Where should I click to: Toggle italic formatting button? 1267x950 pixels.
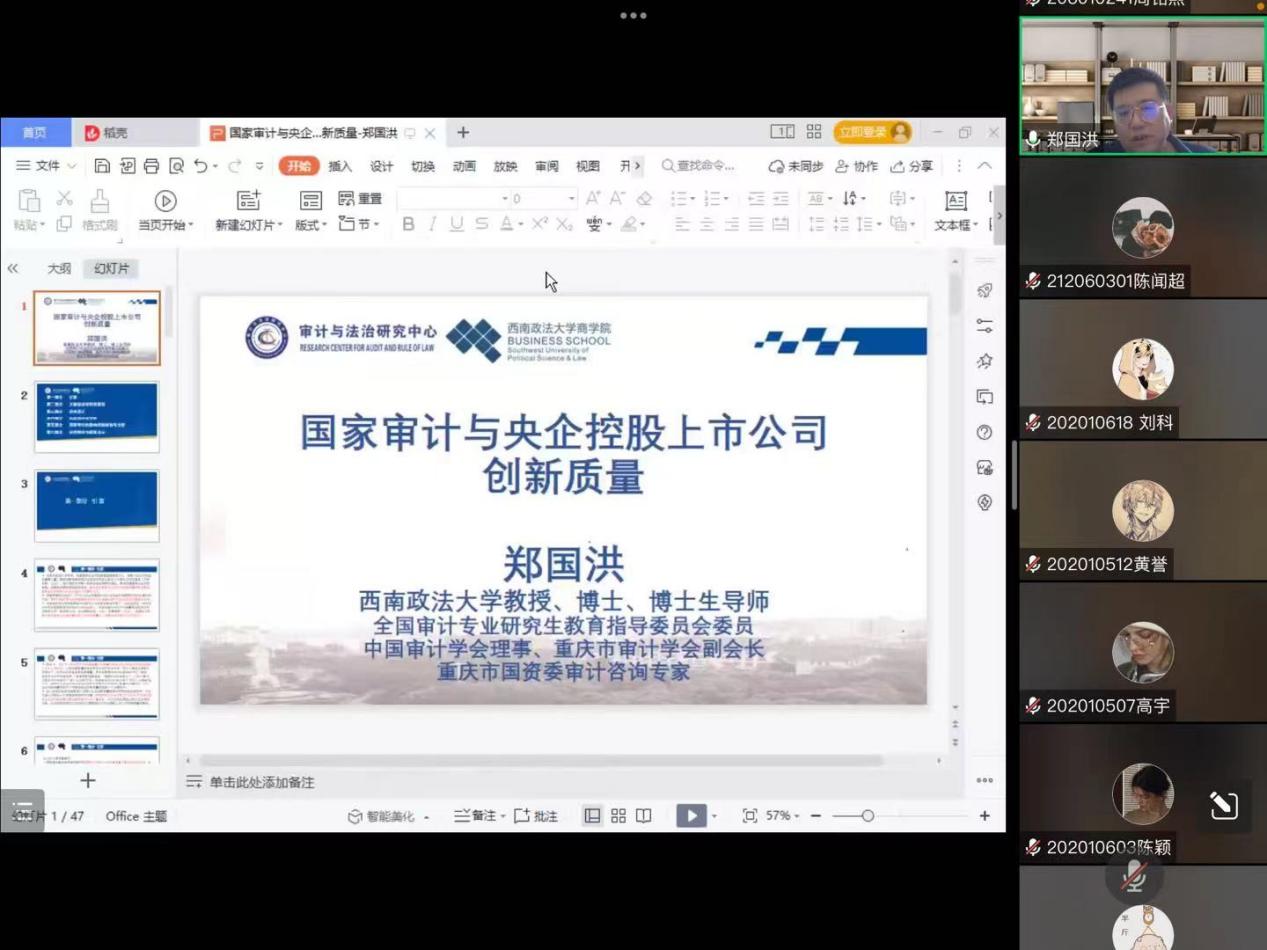432,224
